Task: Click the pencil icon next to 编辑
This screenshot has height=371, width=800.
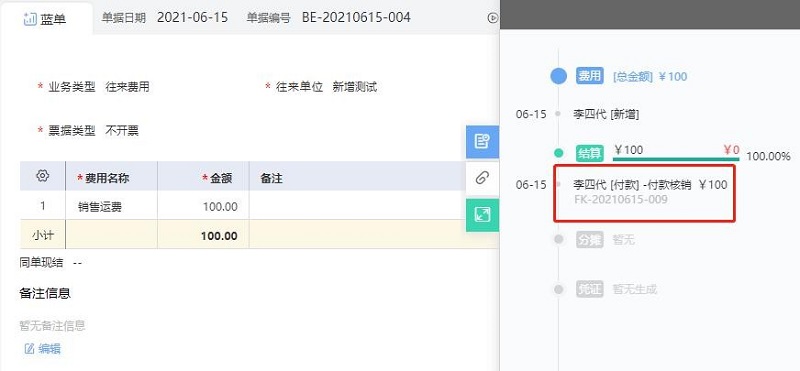Action: (30, 349)
